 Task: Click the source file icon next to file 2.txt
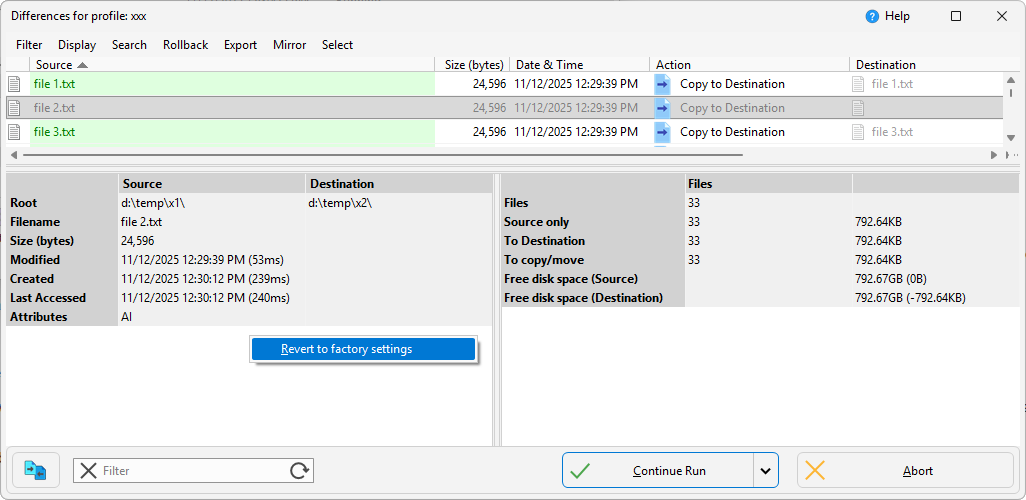pos(15,108)
